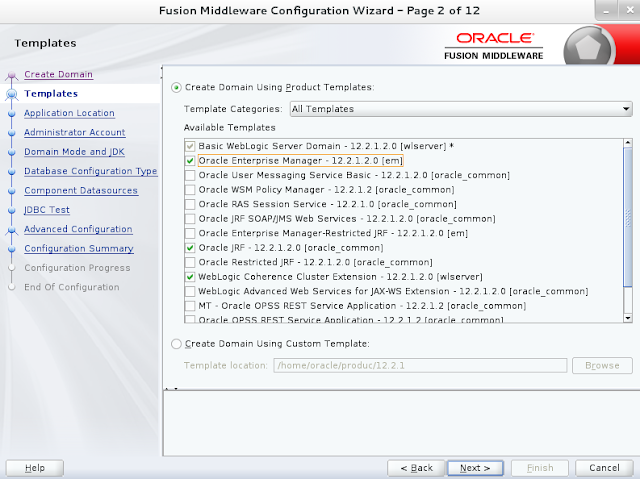Check Oracle WSM Policy Manager template

coord(190,190)
